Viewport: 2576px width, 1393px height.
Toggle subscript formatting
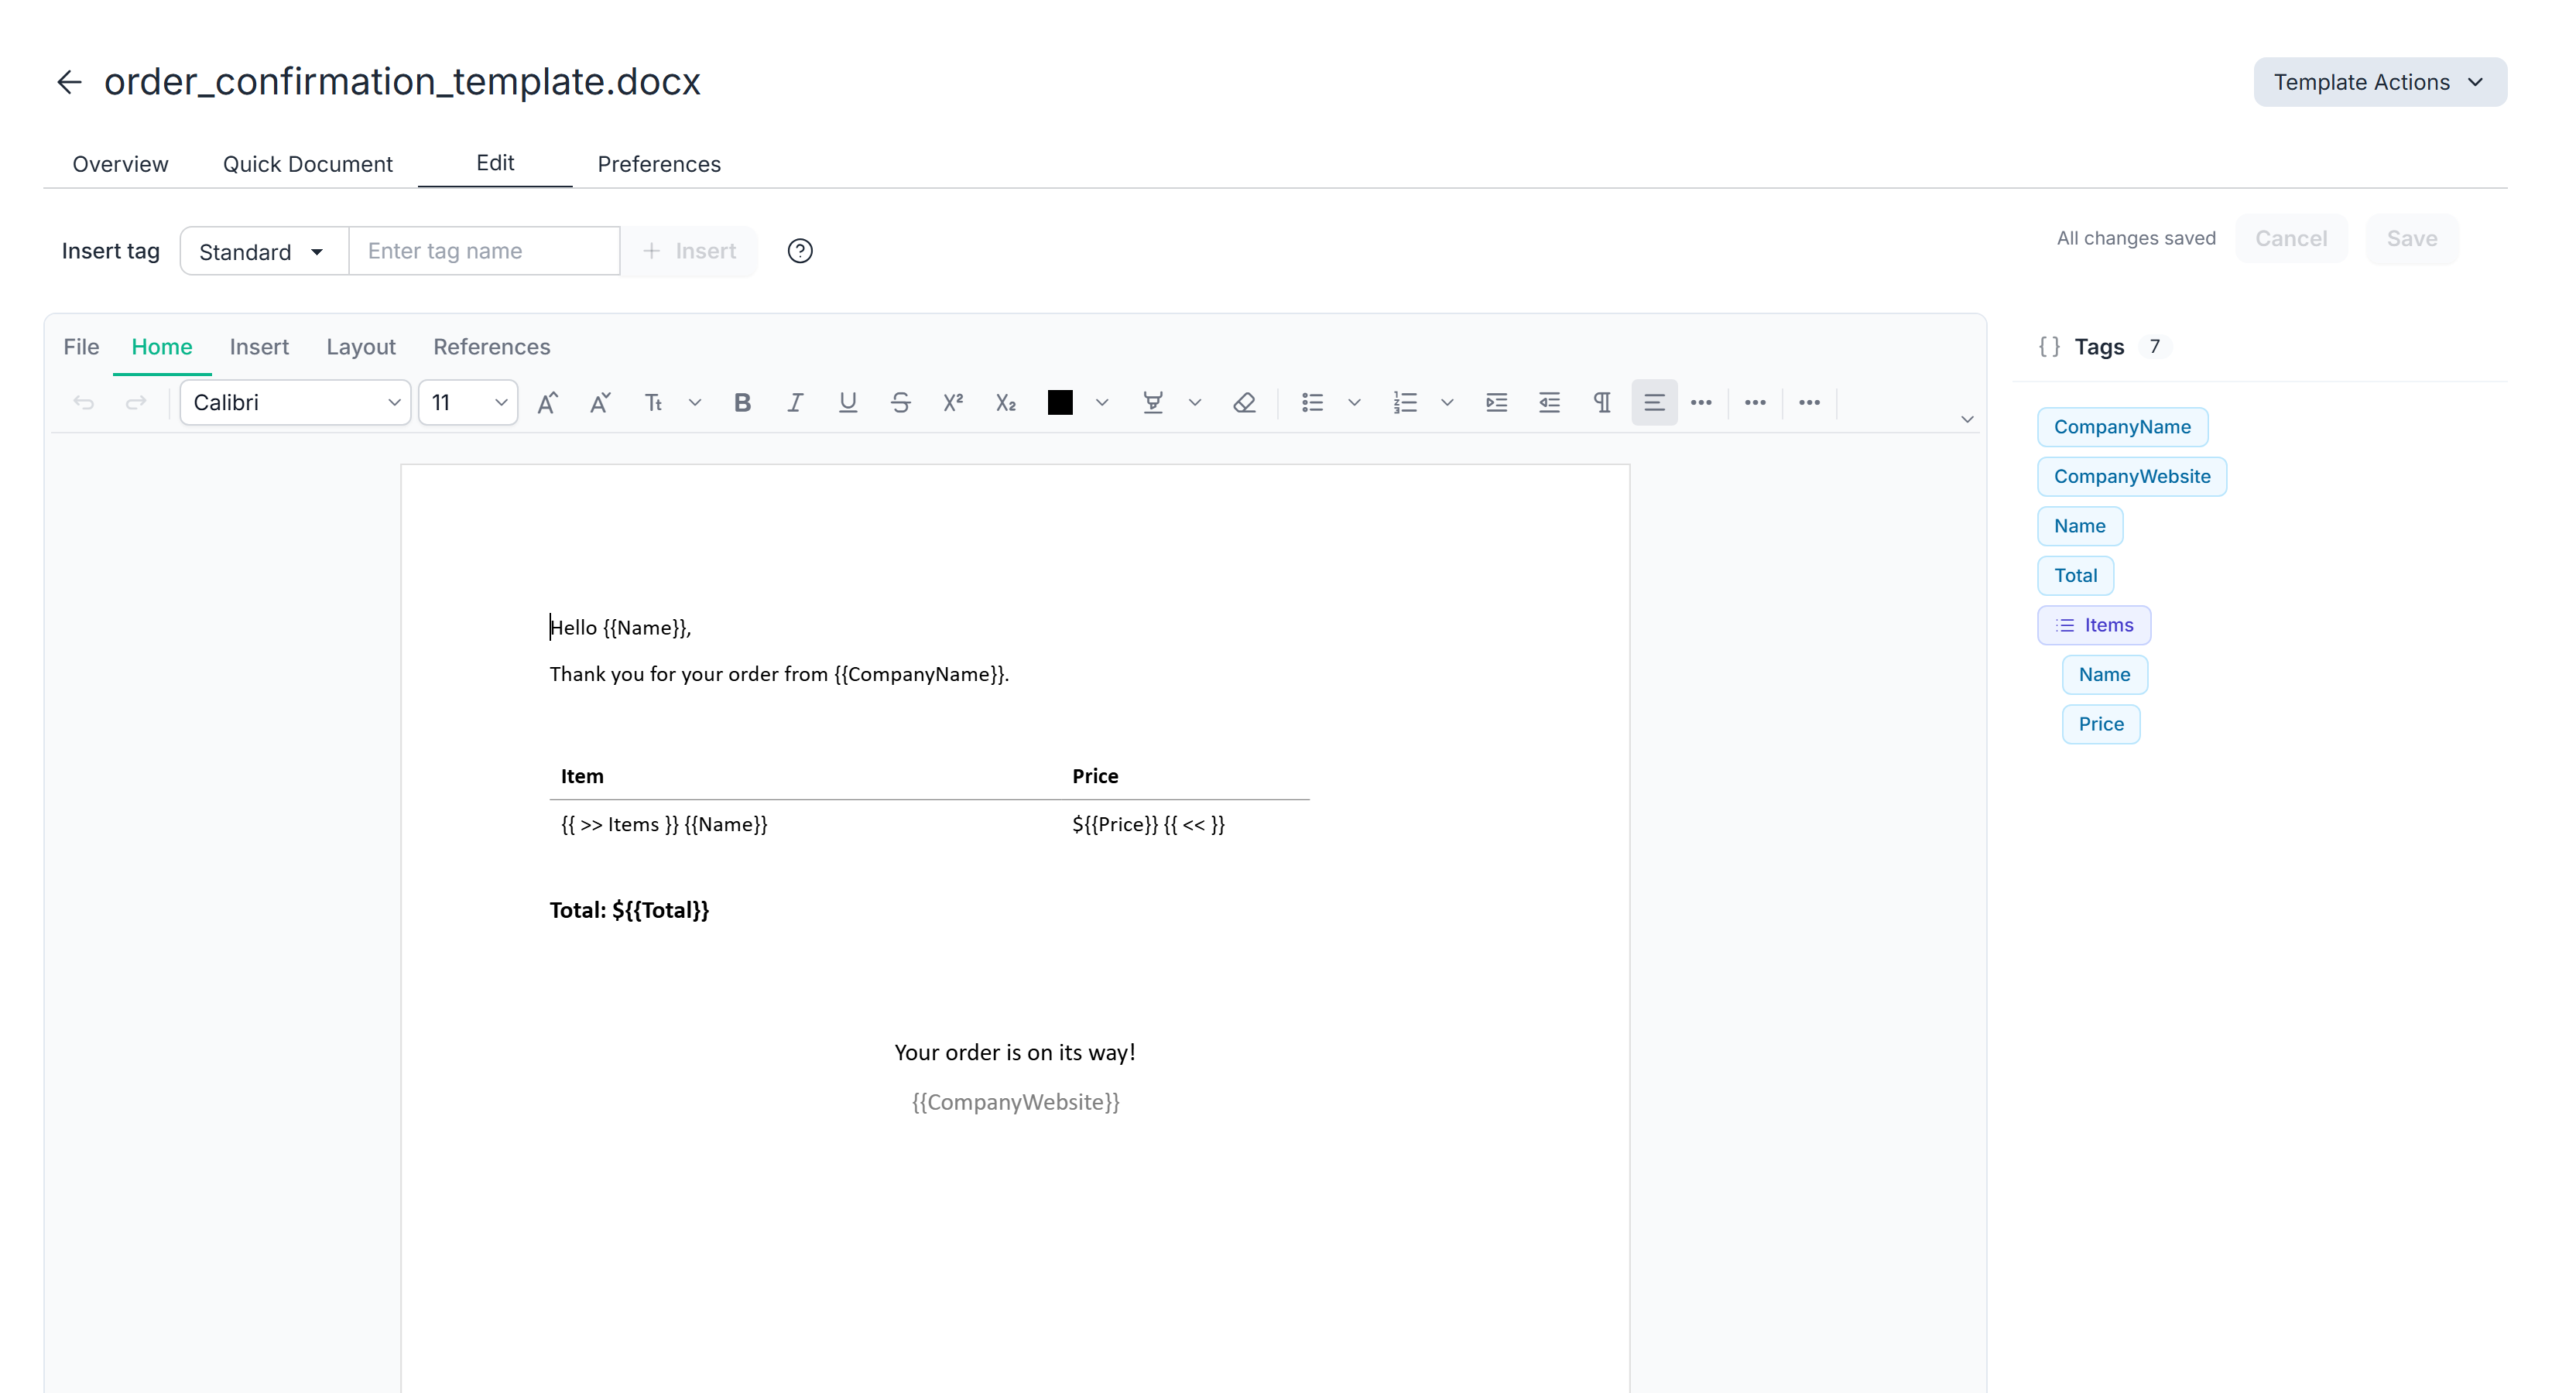(x=1006, y=402)
